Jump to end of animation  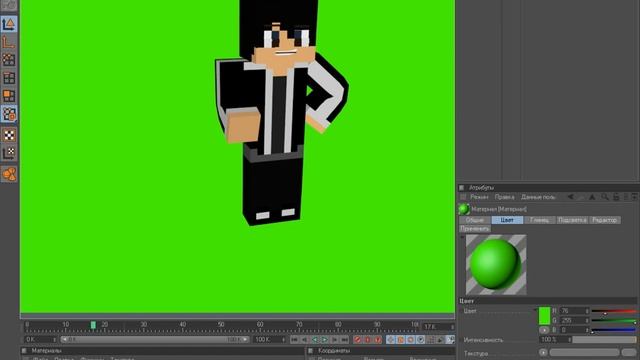[345, 340]
